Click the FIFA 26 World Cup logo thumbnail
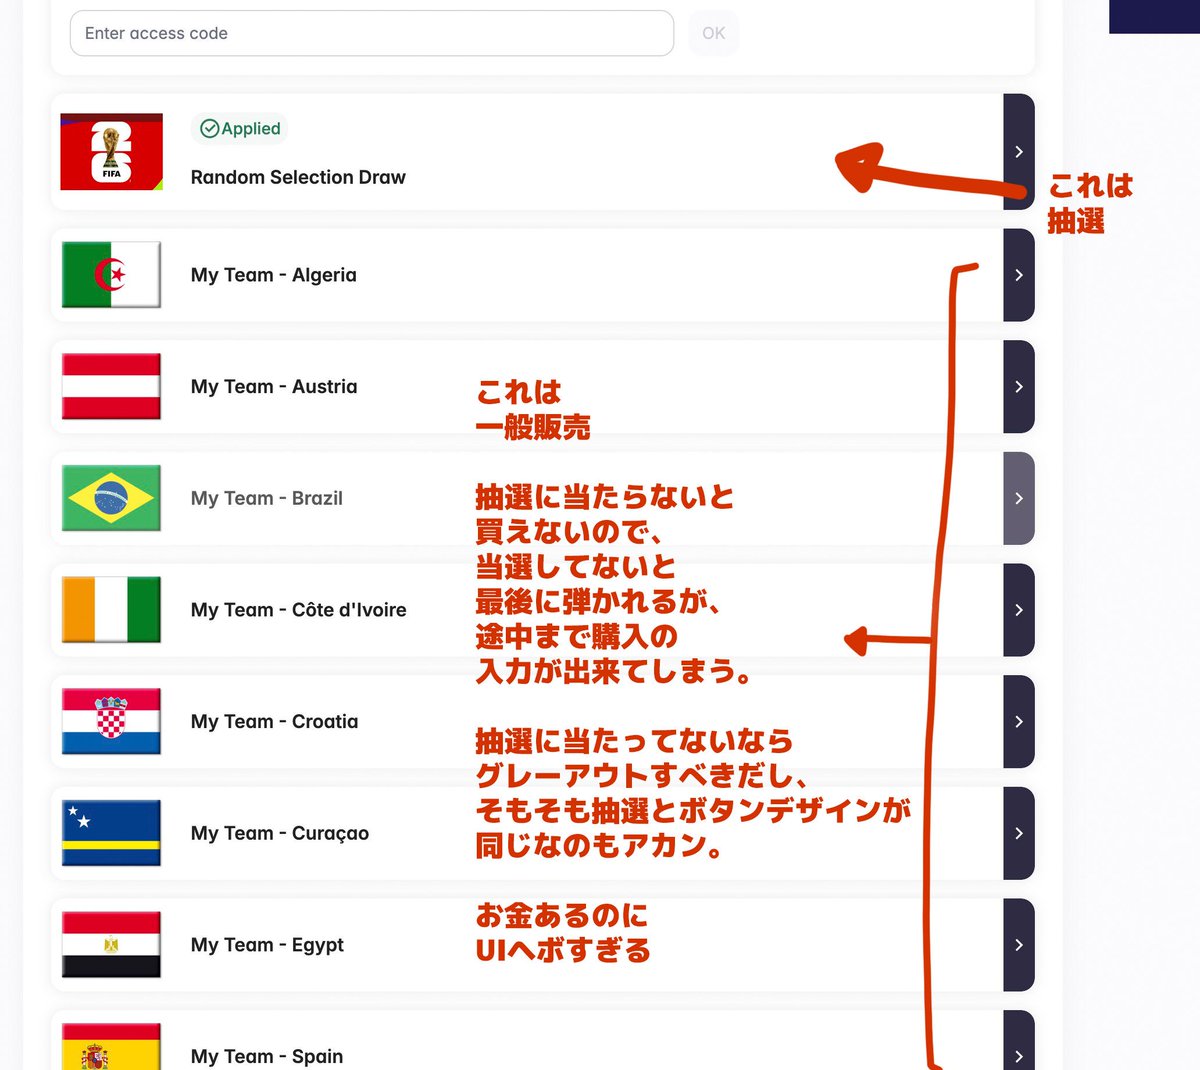Viewport: 1200px width, 1070px height. point(111,152)
